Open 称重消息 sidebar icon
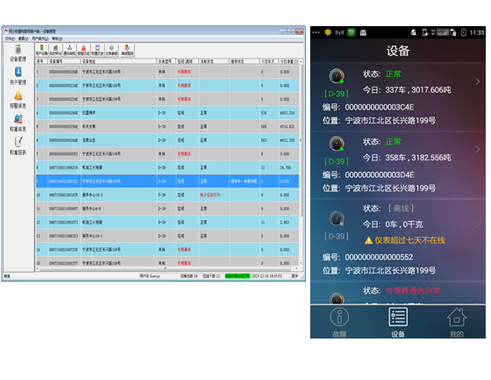The height and width of the screenshot is (380, 491). (18, 123)
